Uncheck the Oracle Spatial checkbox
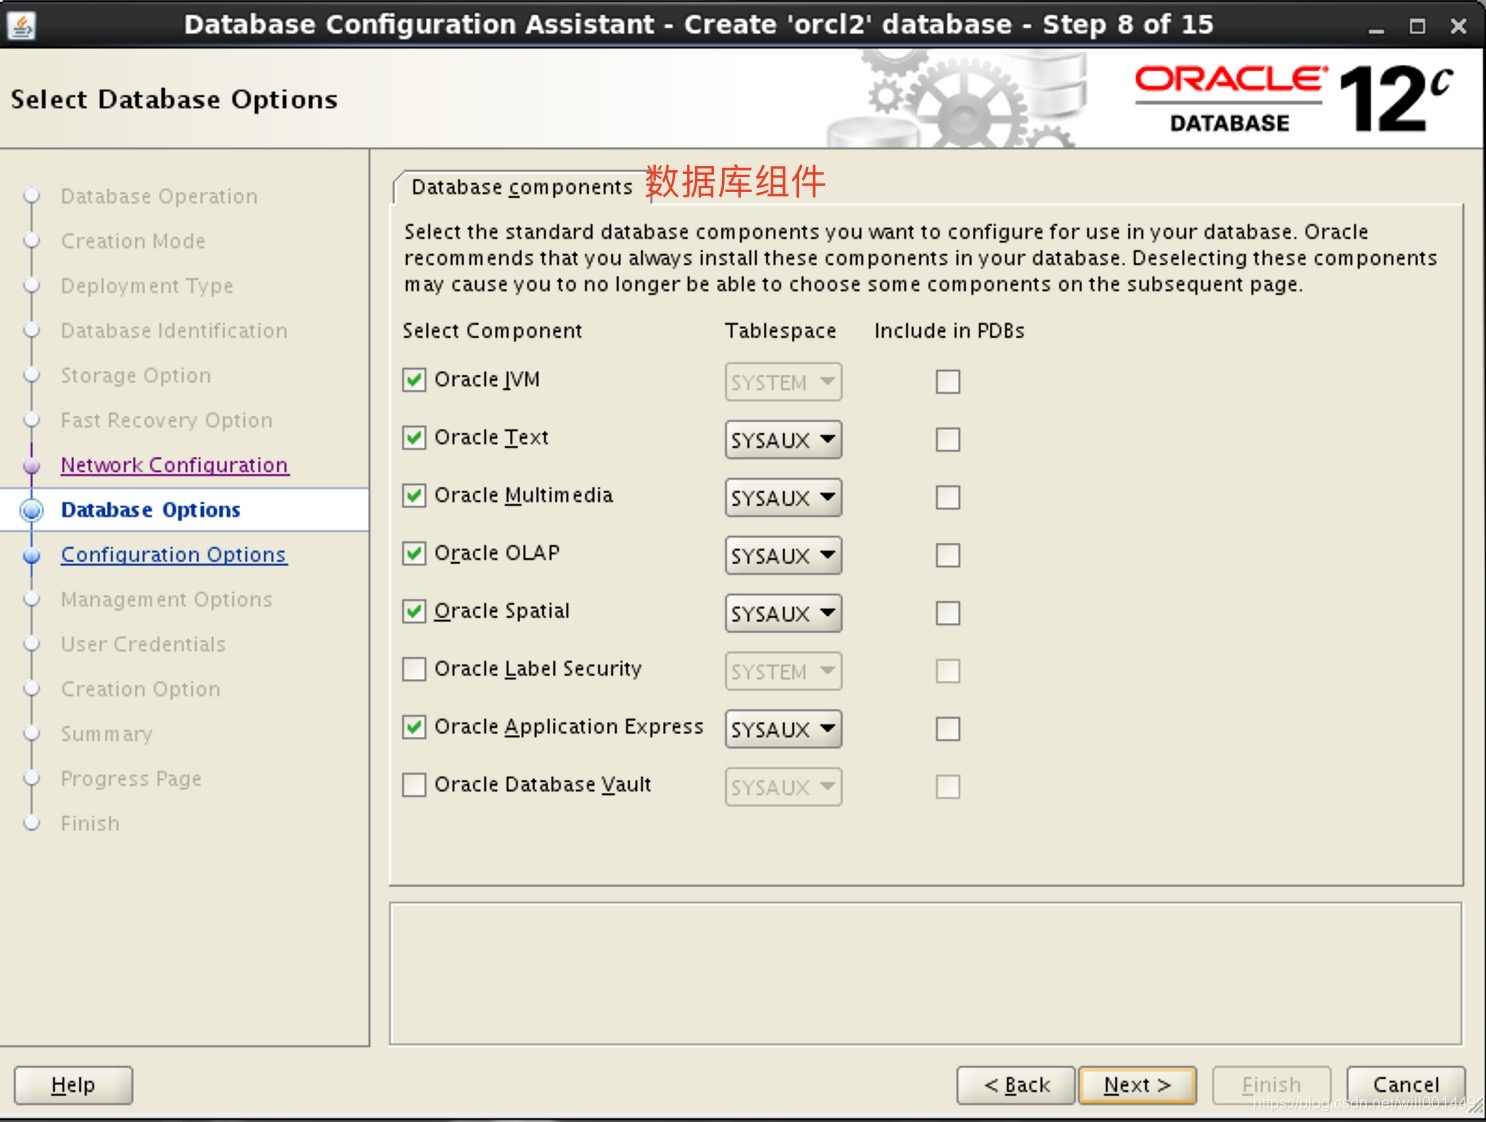 [x=414, y=612]
